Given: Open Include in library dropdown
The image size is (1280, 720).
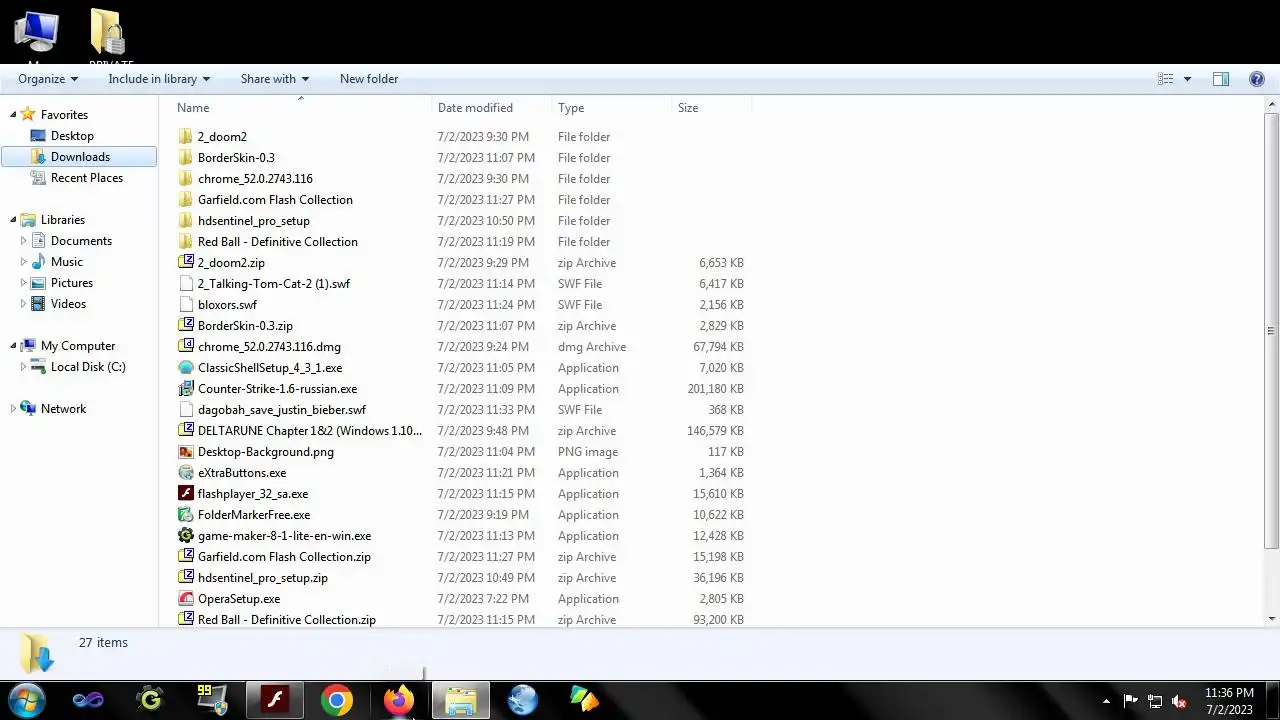Looking at the screenshot, I should coord(159,79).
